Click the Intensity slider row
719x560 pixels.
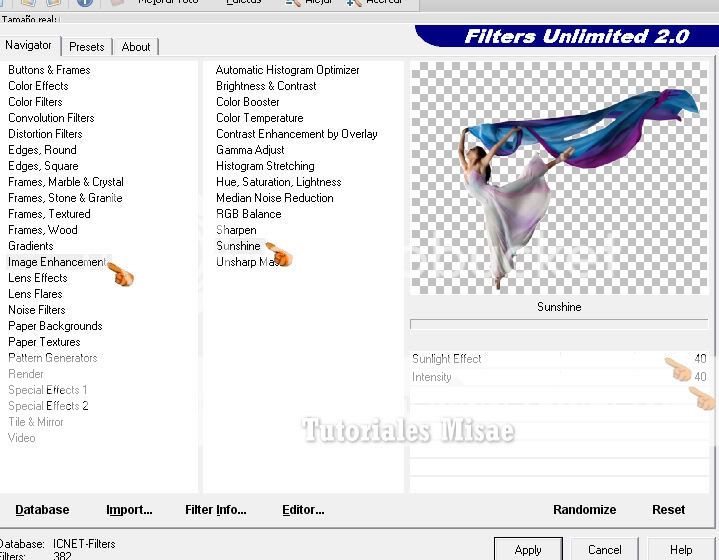[x=558, y=377]
